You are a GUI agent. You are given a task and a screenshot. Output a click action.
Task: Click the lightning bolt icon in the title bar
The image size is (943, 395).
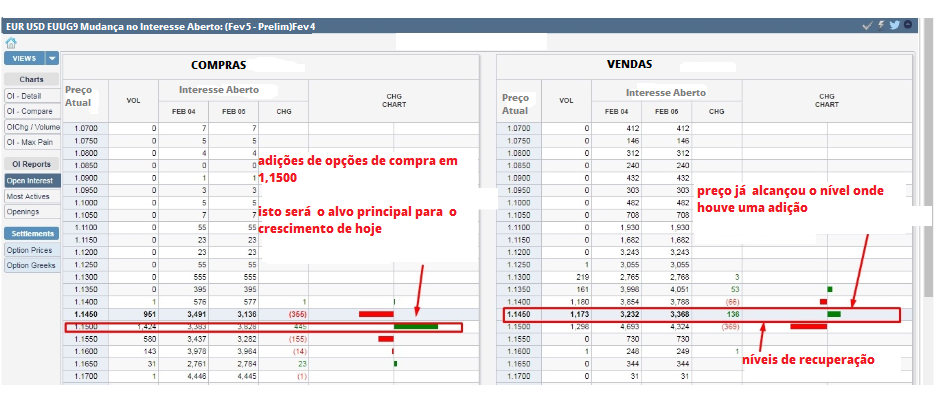pos(881,25)
